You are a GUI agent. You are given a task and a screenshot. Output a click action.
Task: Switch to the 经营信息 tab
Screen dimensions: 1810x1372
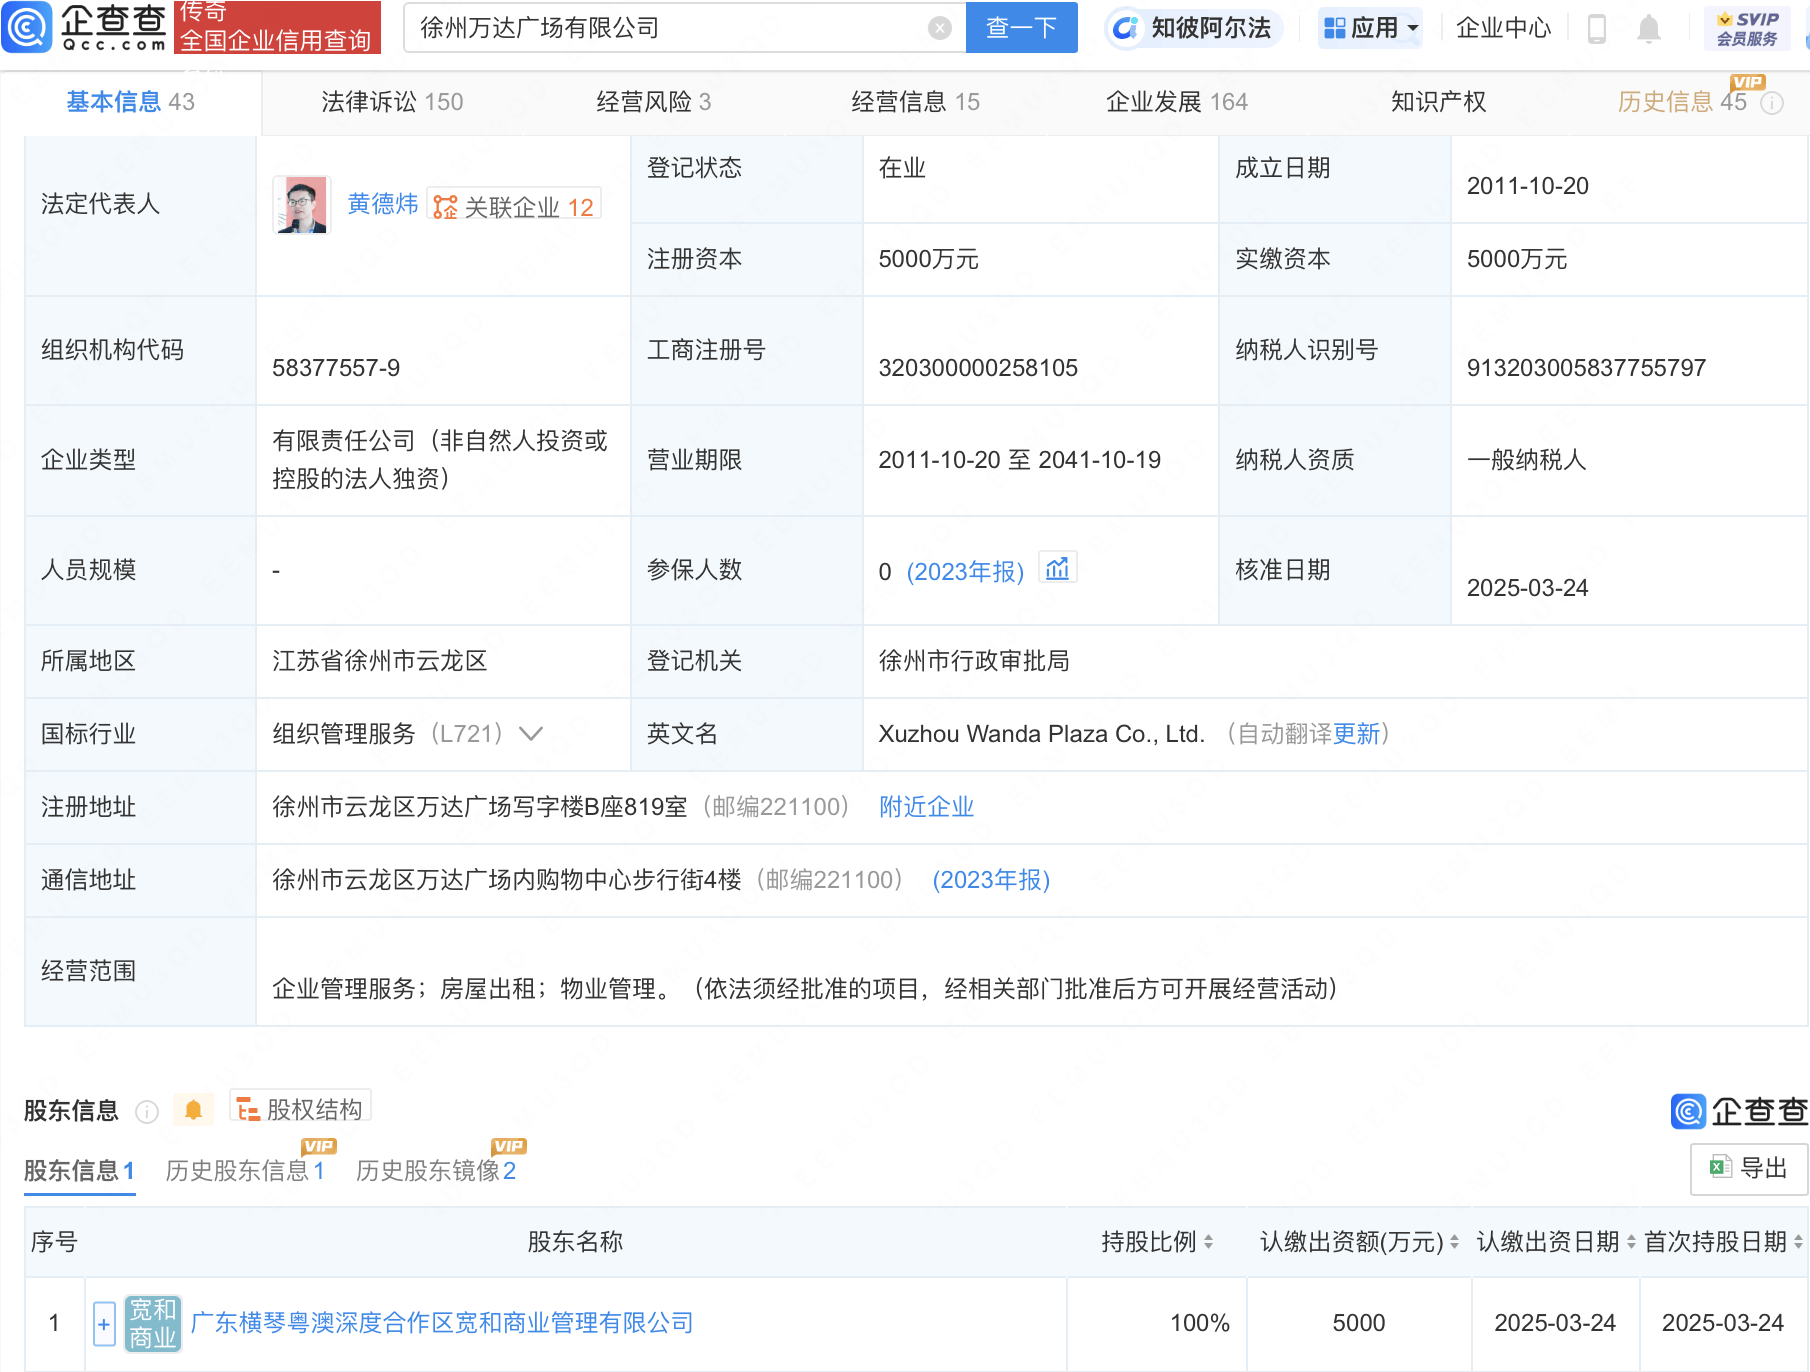(x=915, y=102)
